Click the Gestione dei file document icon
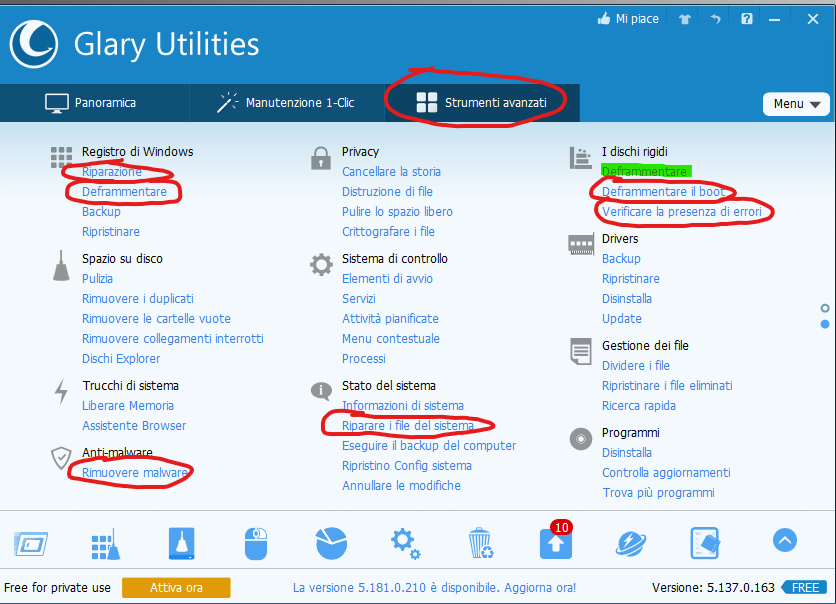Viewport: 836px width, 604px height. coord(581,351)
